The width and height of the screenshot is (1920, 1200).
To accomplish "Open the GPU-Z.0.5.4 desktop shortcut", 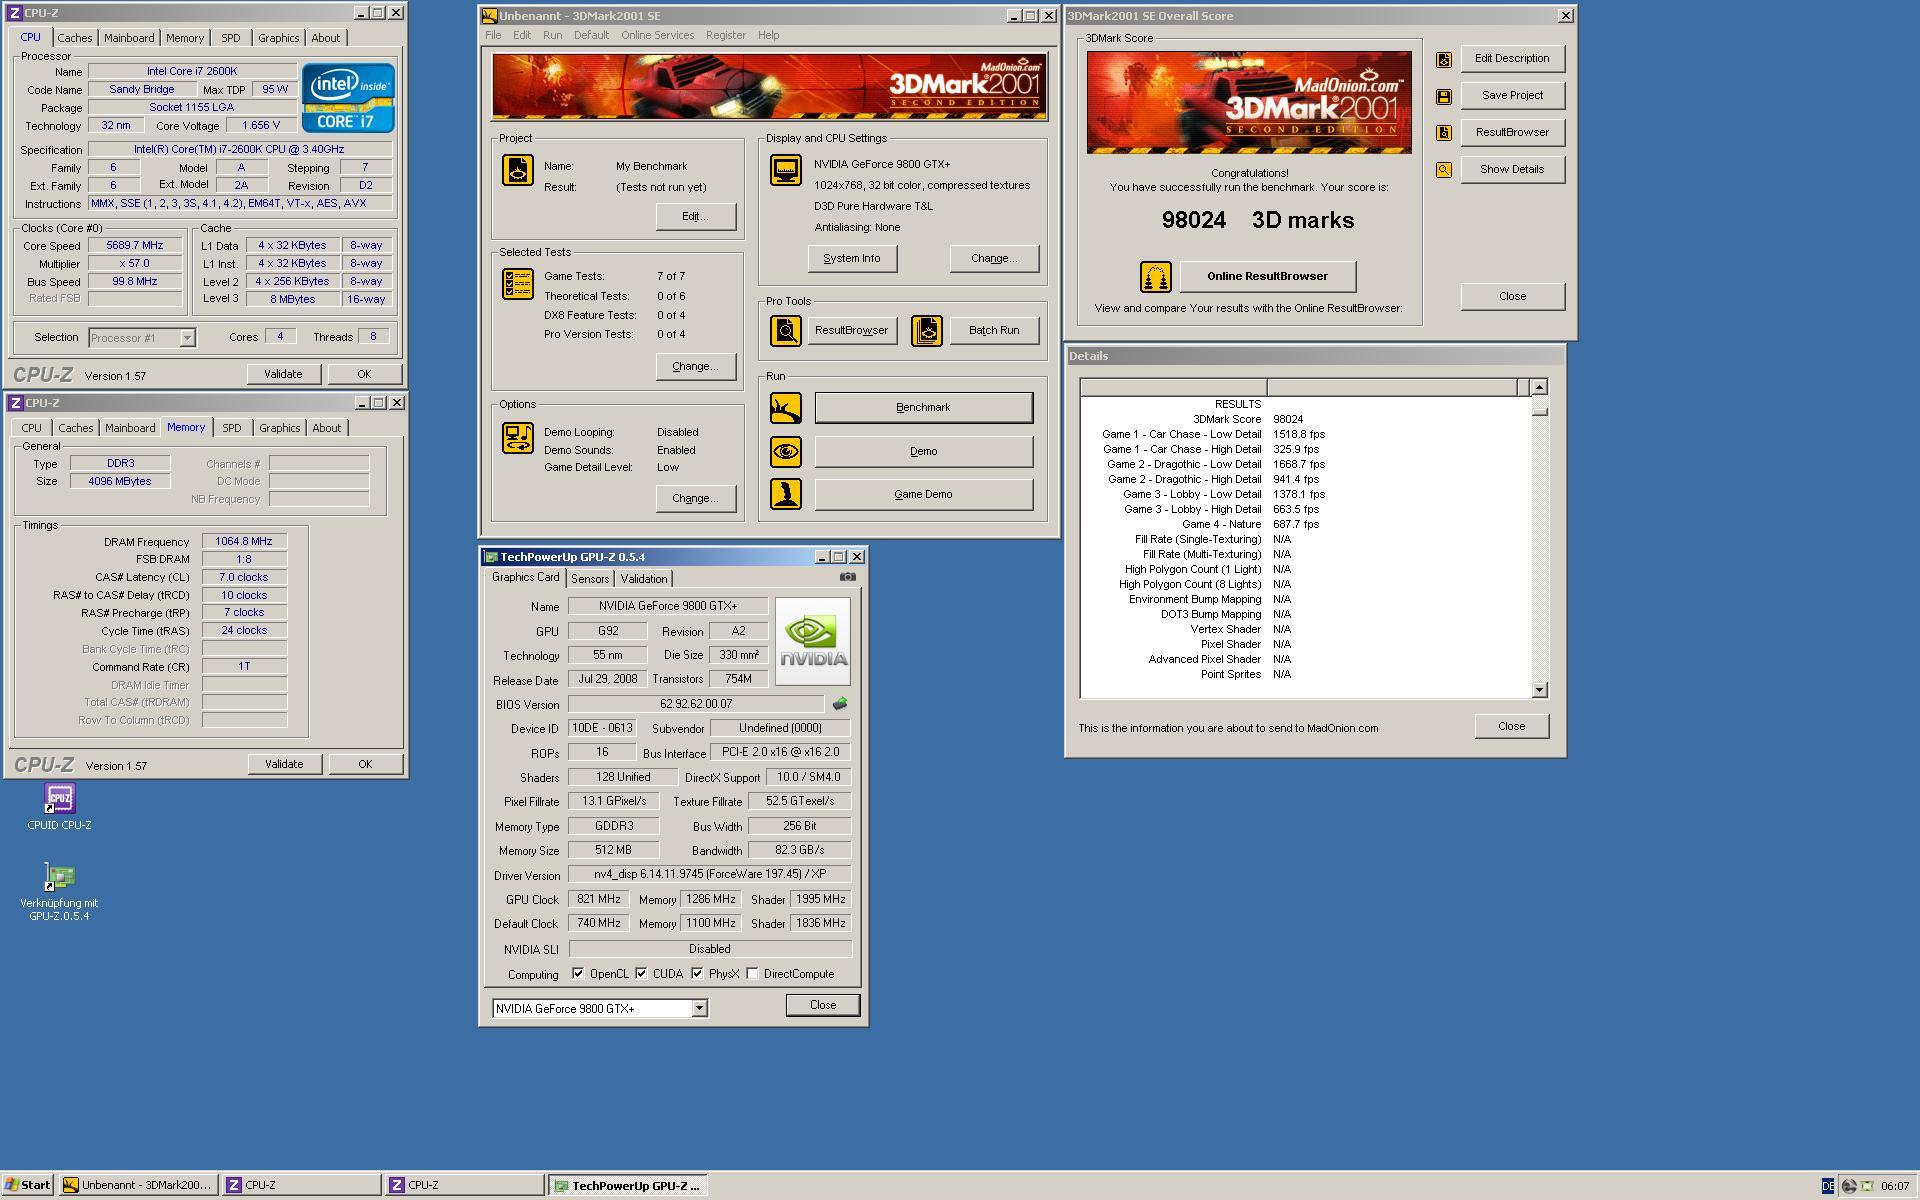I will click(59, 892).
